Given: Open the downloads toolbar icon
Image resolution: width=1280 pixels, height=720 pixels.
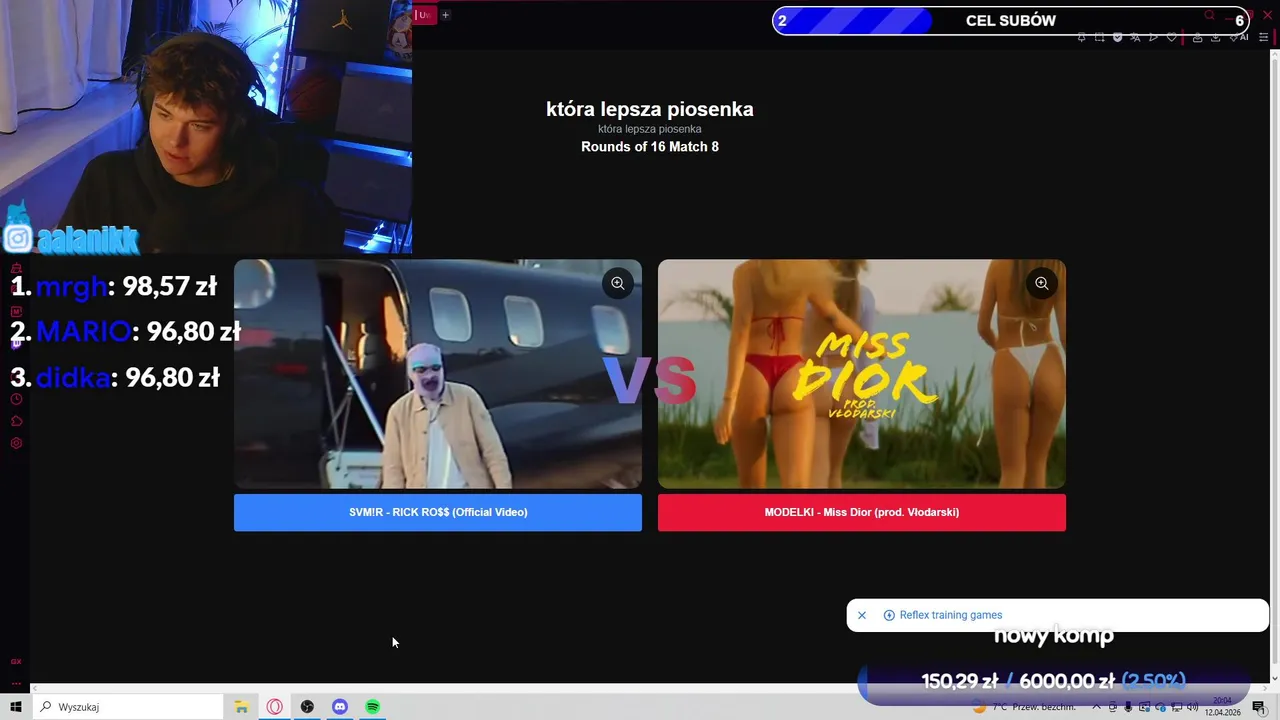Looking at the screenshot, I should [1215, 37].
